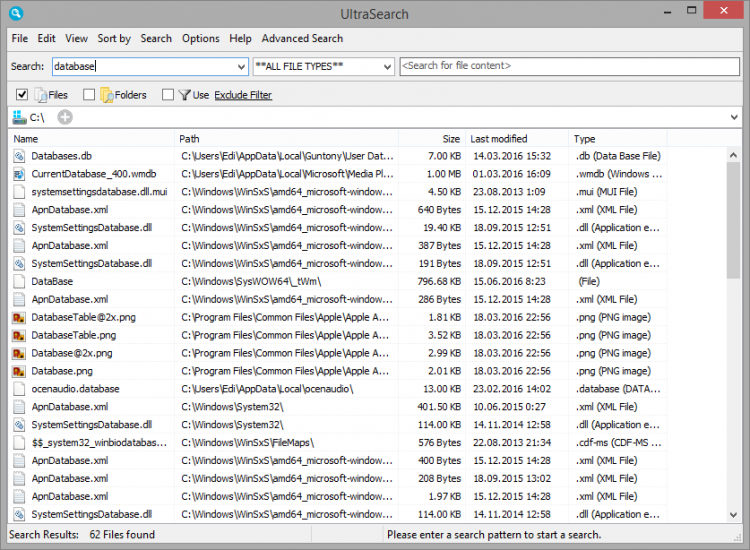Click icon of ApnDatabase.xml 208 Bytes row
The width and height of the screenshot is (750, 550).
(x=19, y=479)
